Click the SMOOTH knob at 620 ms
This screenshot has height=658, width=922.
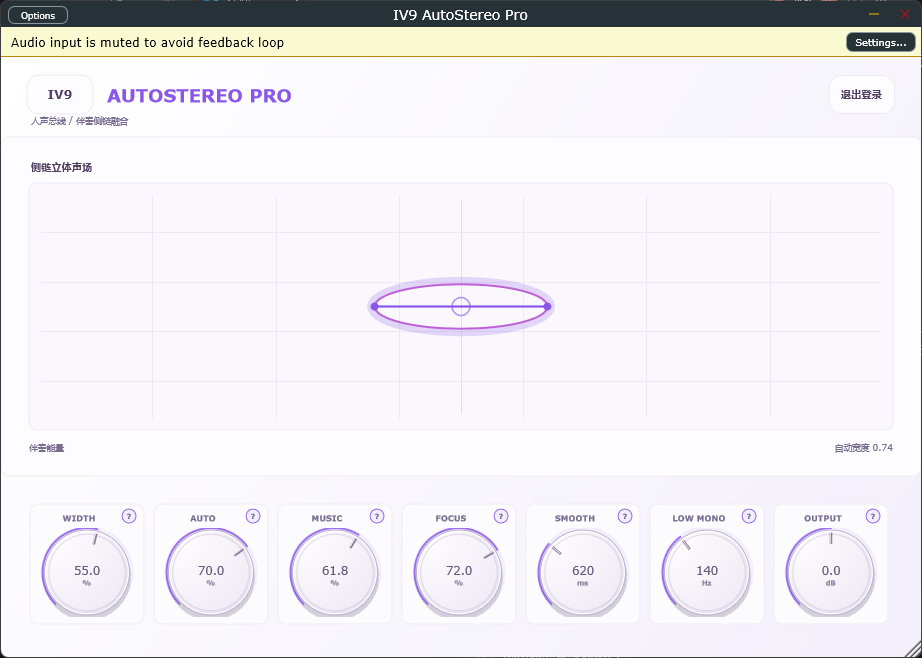583,573
